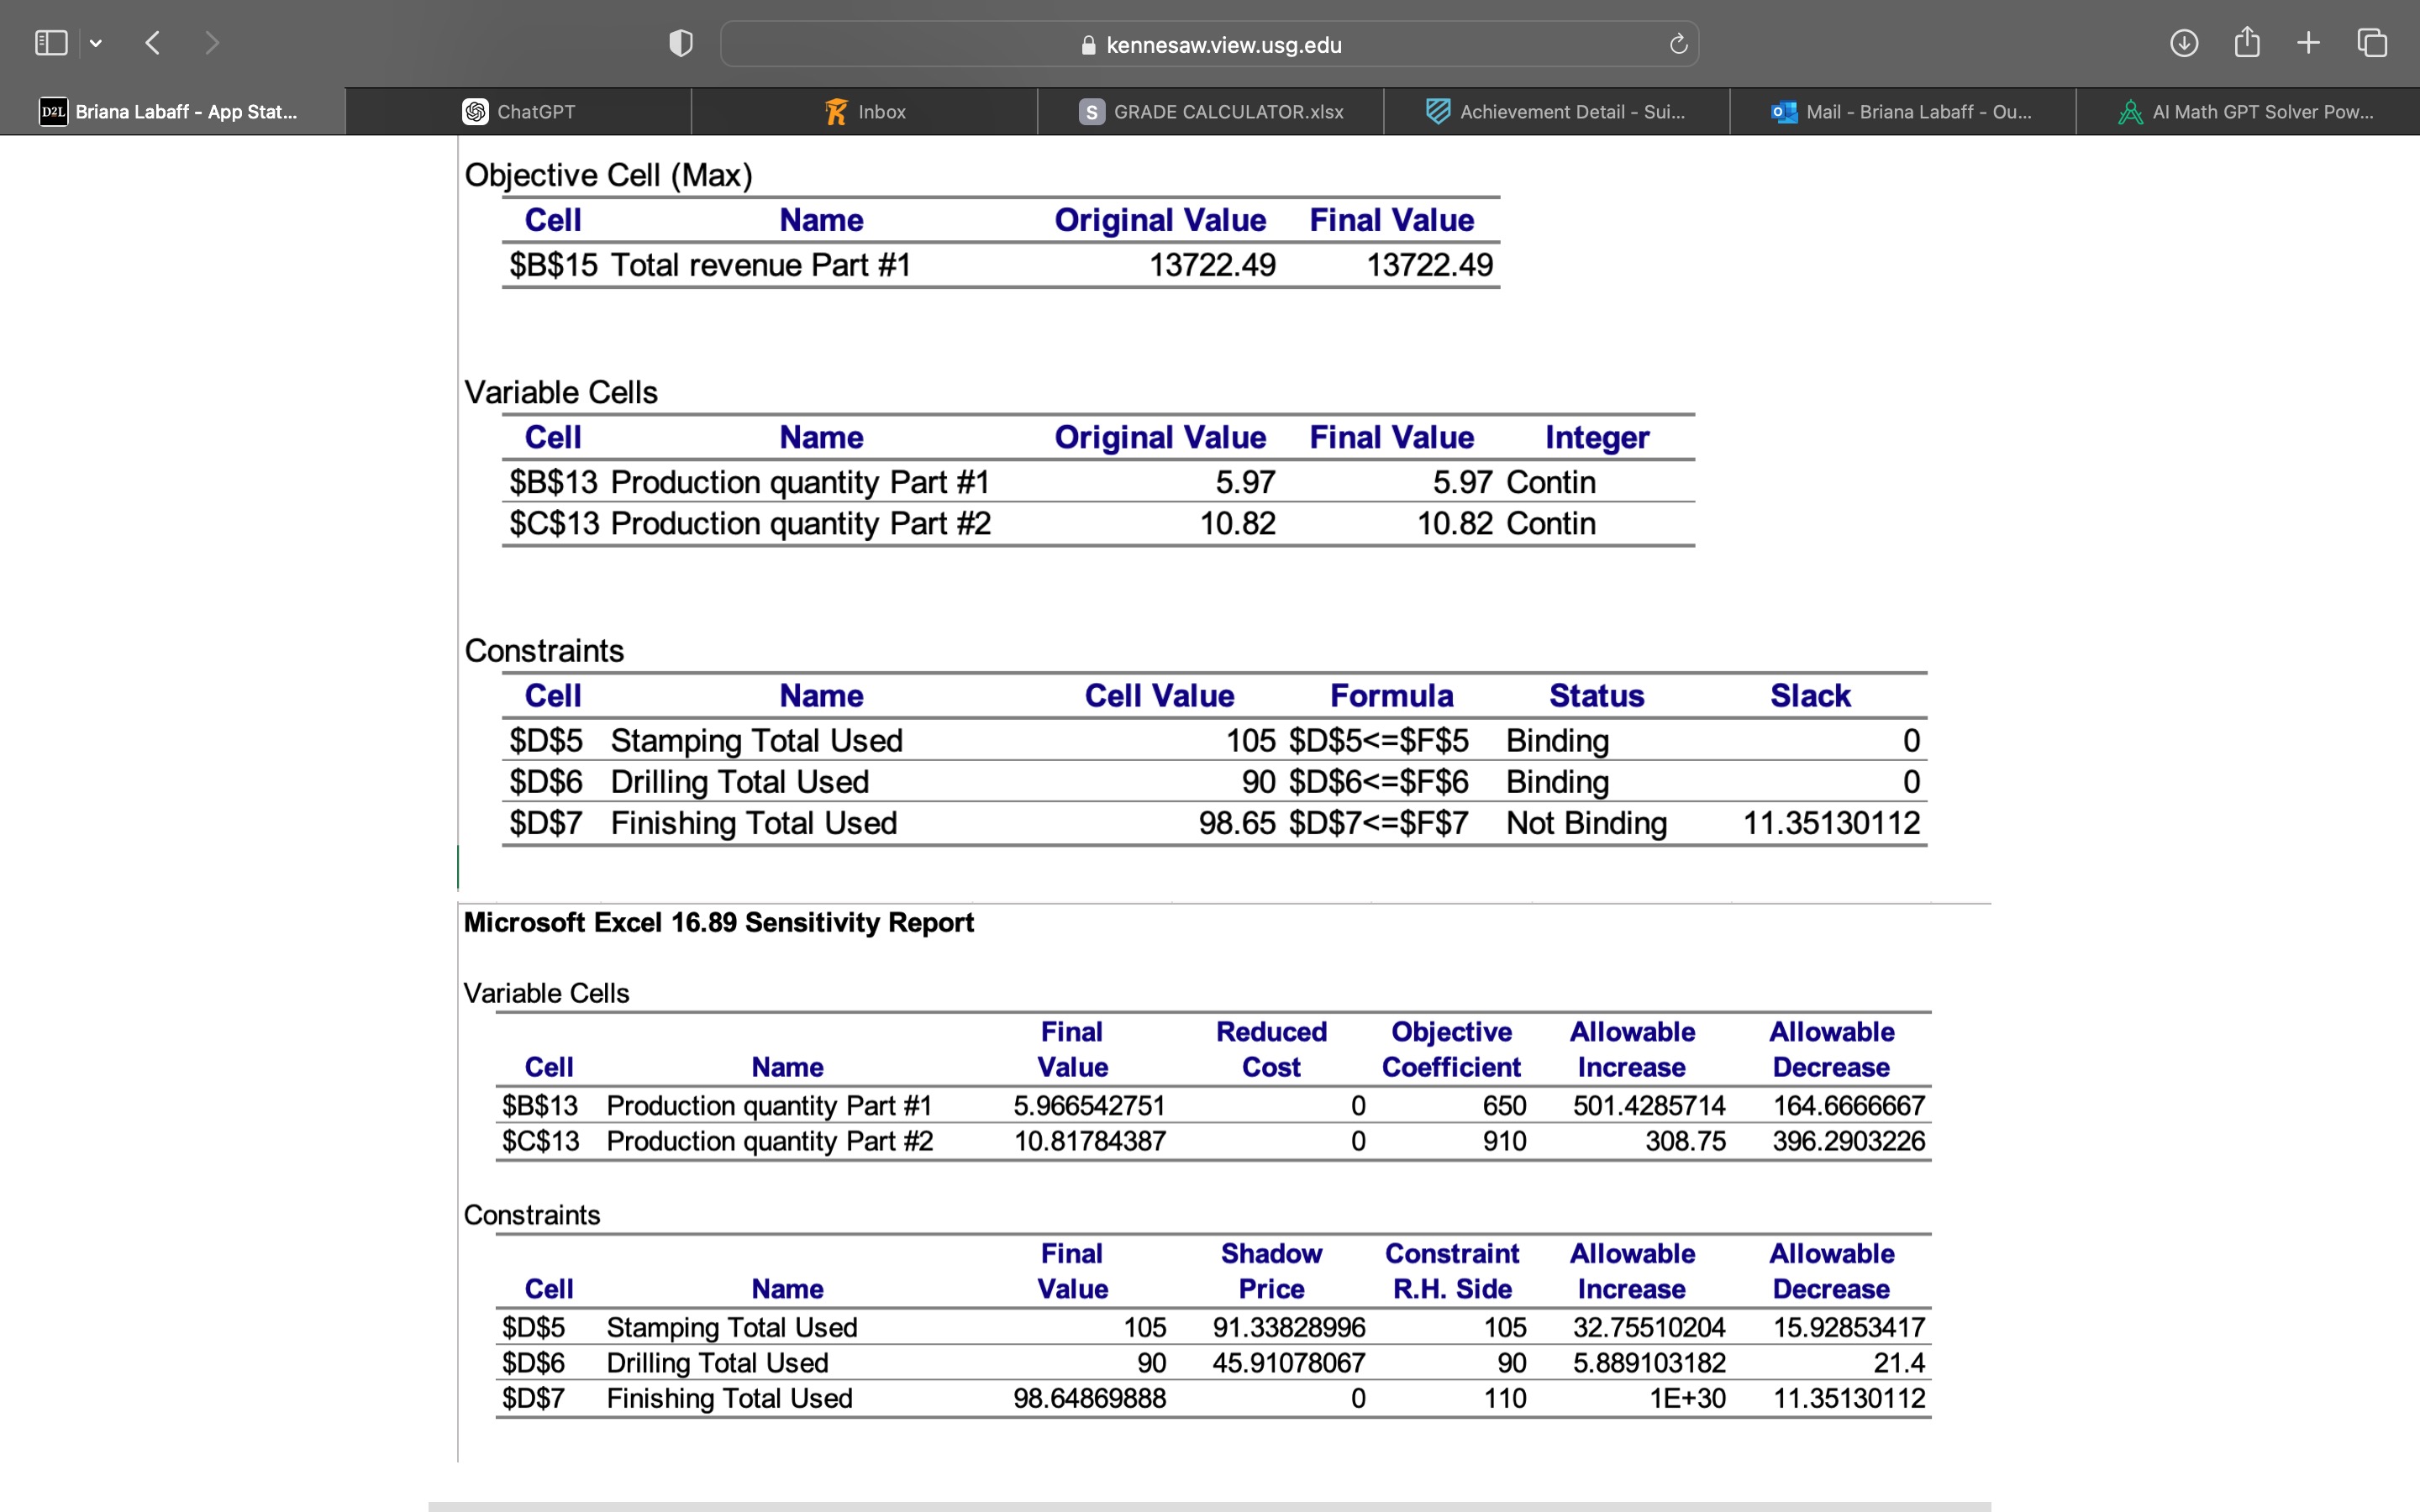Open the Share icon
Image resolution: width=2420 pixels, height=1512 pixels.
(2246, 42)
